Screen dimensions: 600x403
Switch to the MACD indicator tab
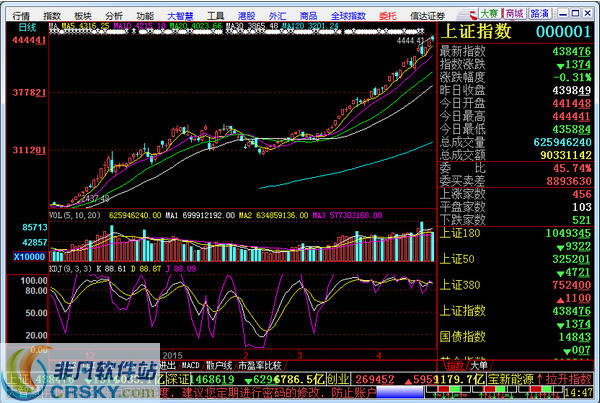tap(190, 366)
